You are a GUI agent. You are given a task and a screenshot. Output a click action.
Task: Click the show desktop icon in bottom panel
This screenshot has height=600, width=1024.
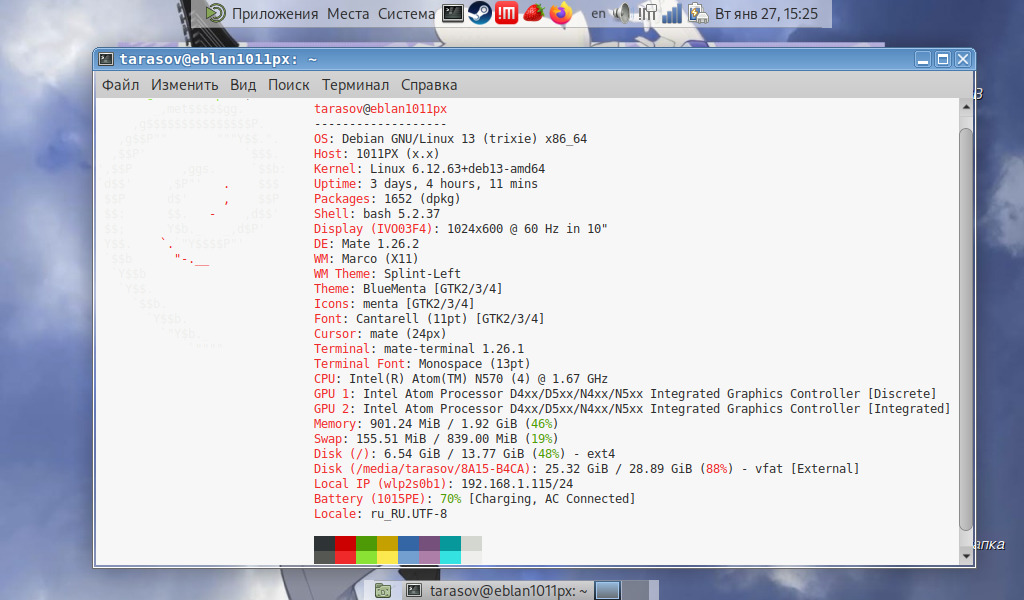pyautogui.click(x=382, y=591)
